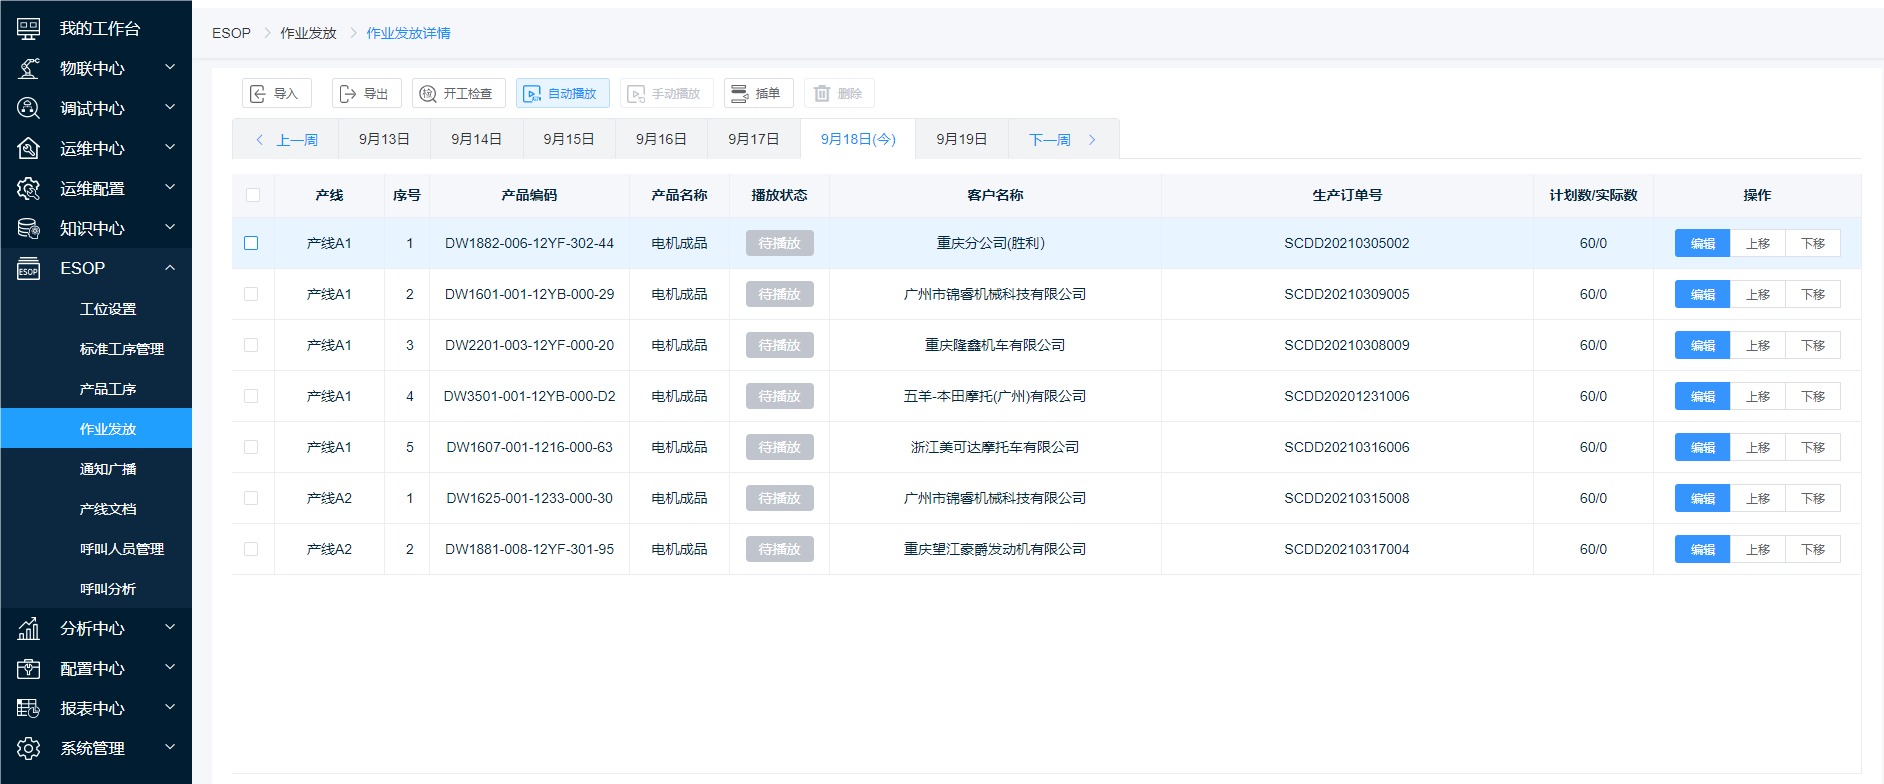Expand the 配置中心 submenu arrow

point(170,667)
